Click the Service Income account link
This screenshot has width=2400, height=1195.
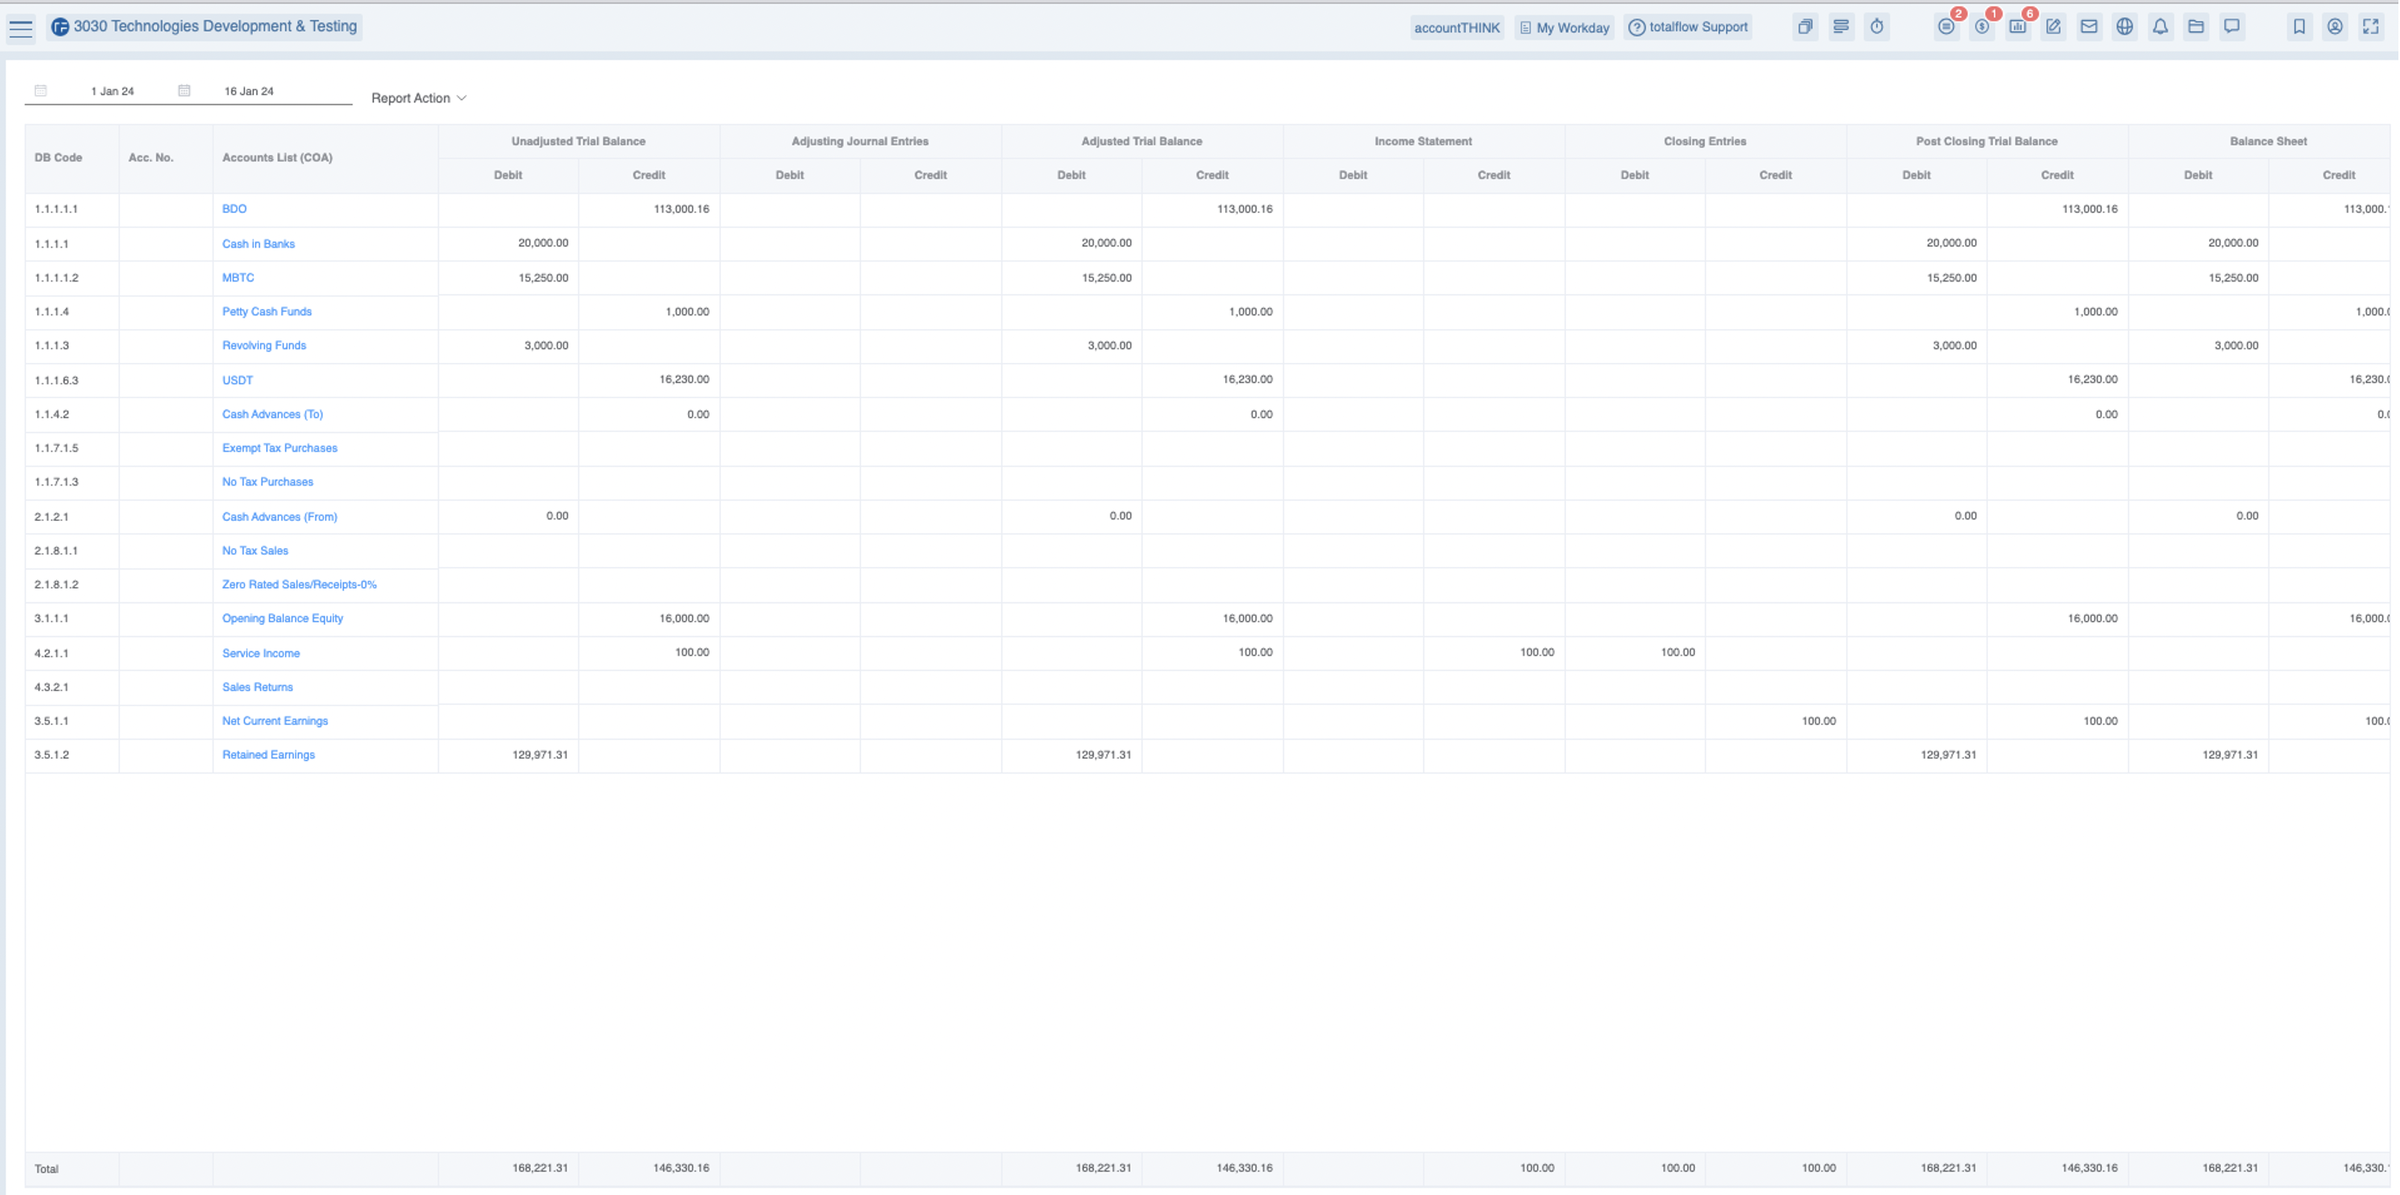[x=261, y=653]
